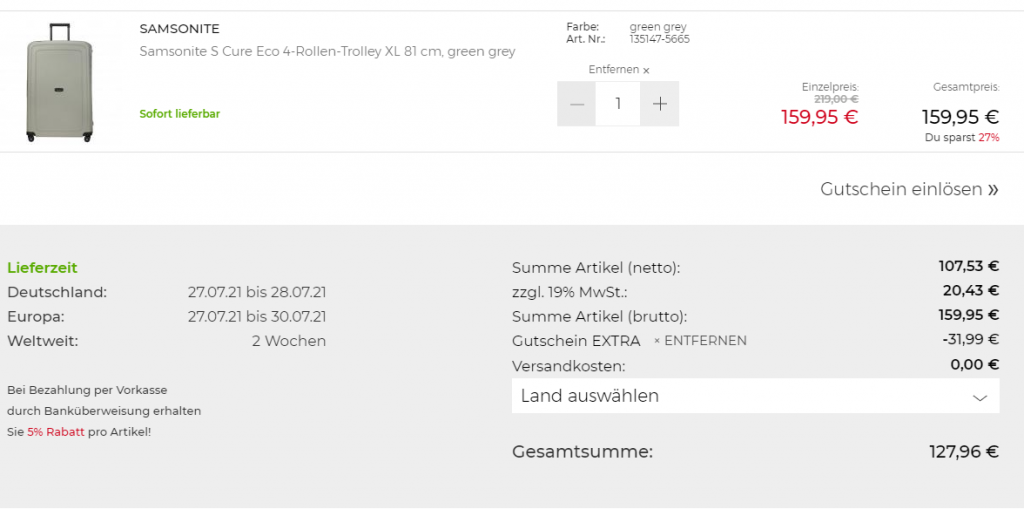The image size is (1024, 509).
Task: Click the chevron arrow in the country selector
Action: [x=979, y=397]
